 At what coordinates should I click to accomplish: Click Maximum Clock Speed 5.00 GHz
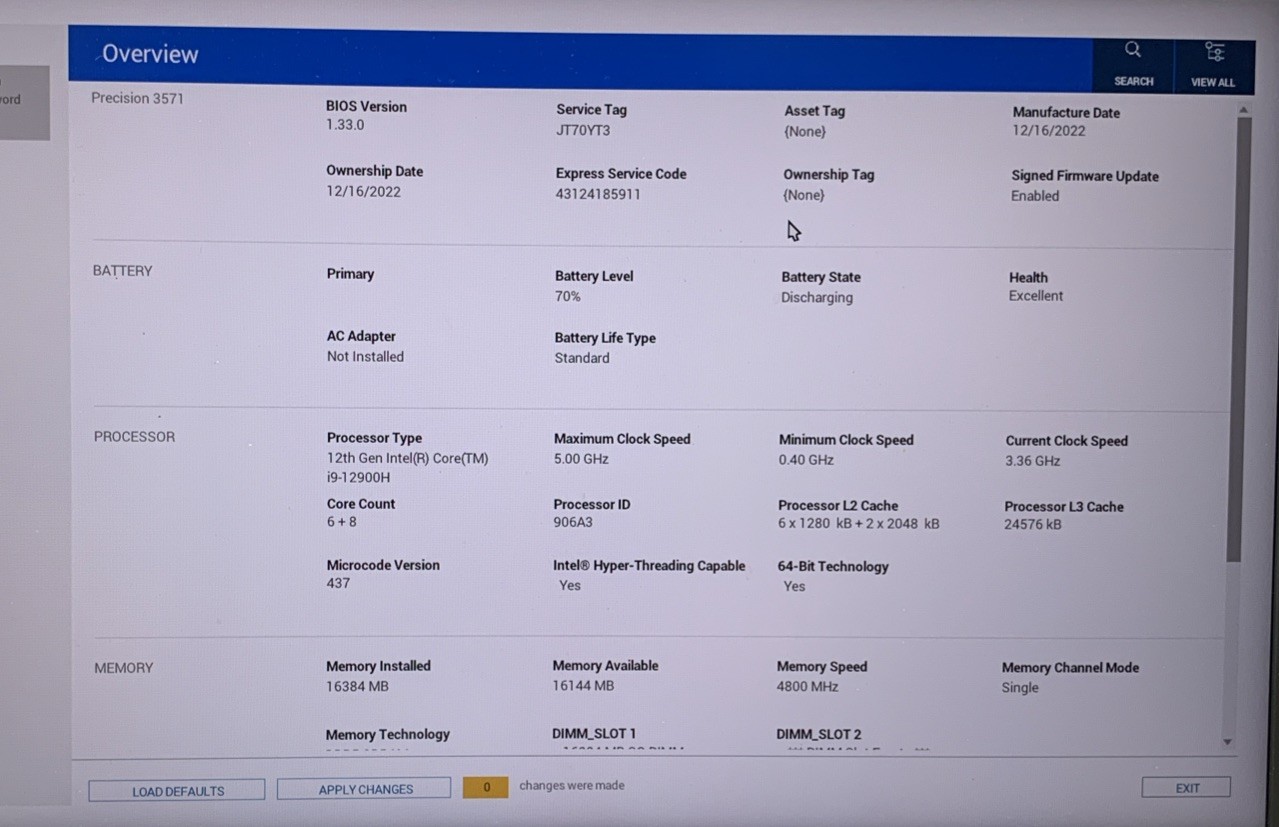point(581,459)
